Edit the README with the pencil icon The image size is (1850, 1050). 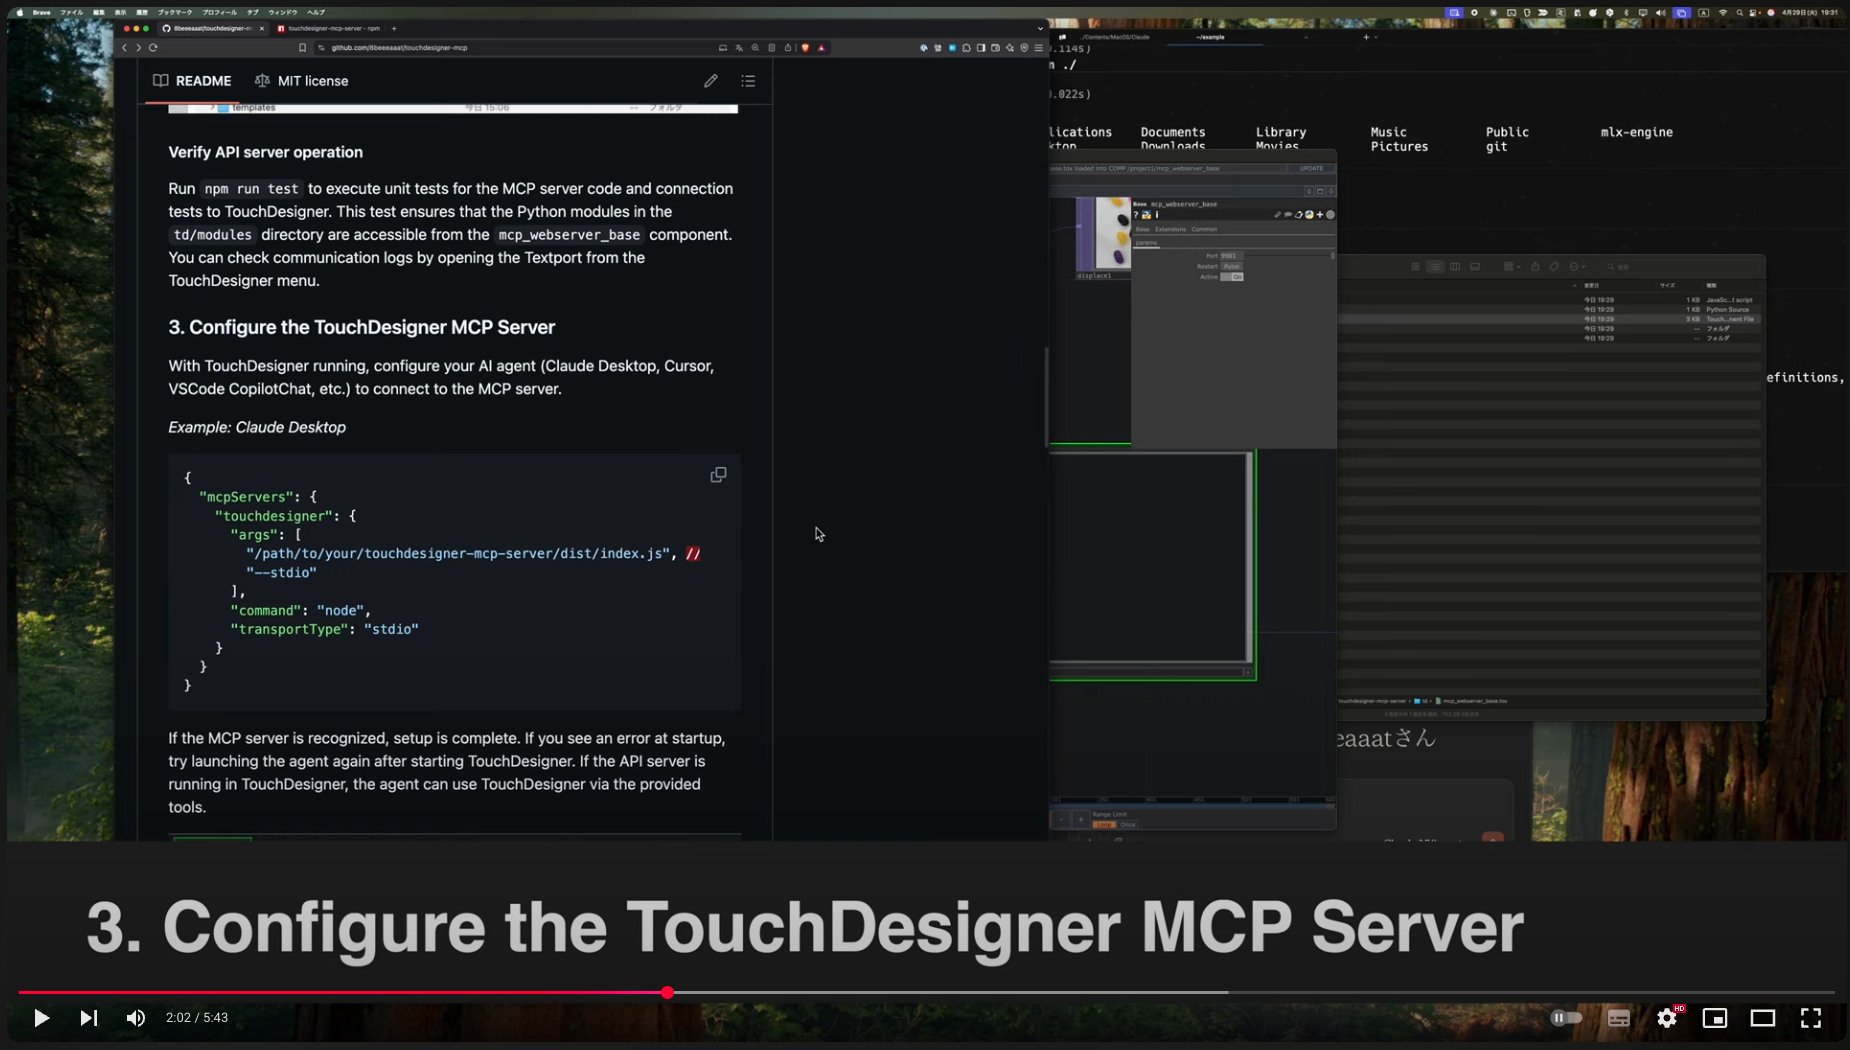coord(710,81)
